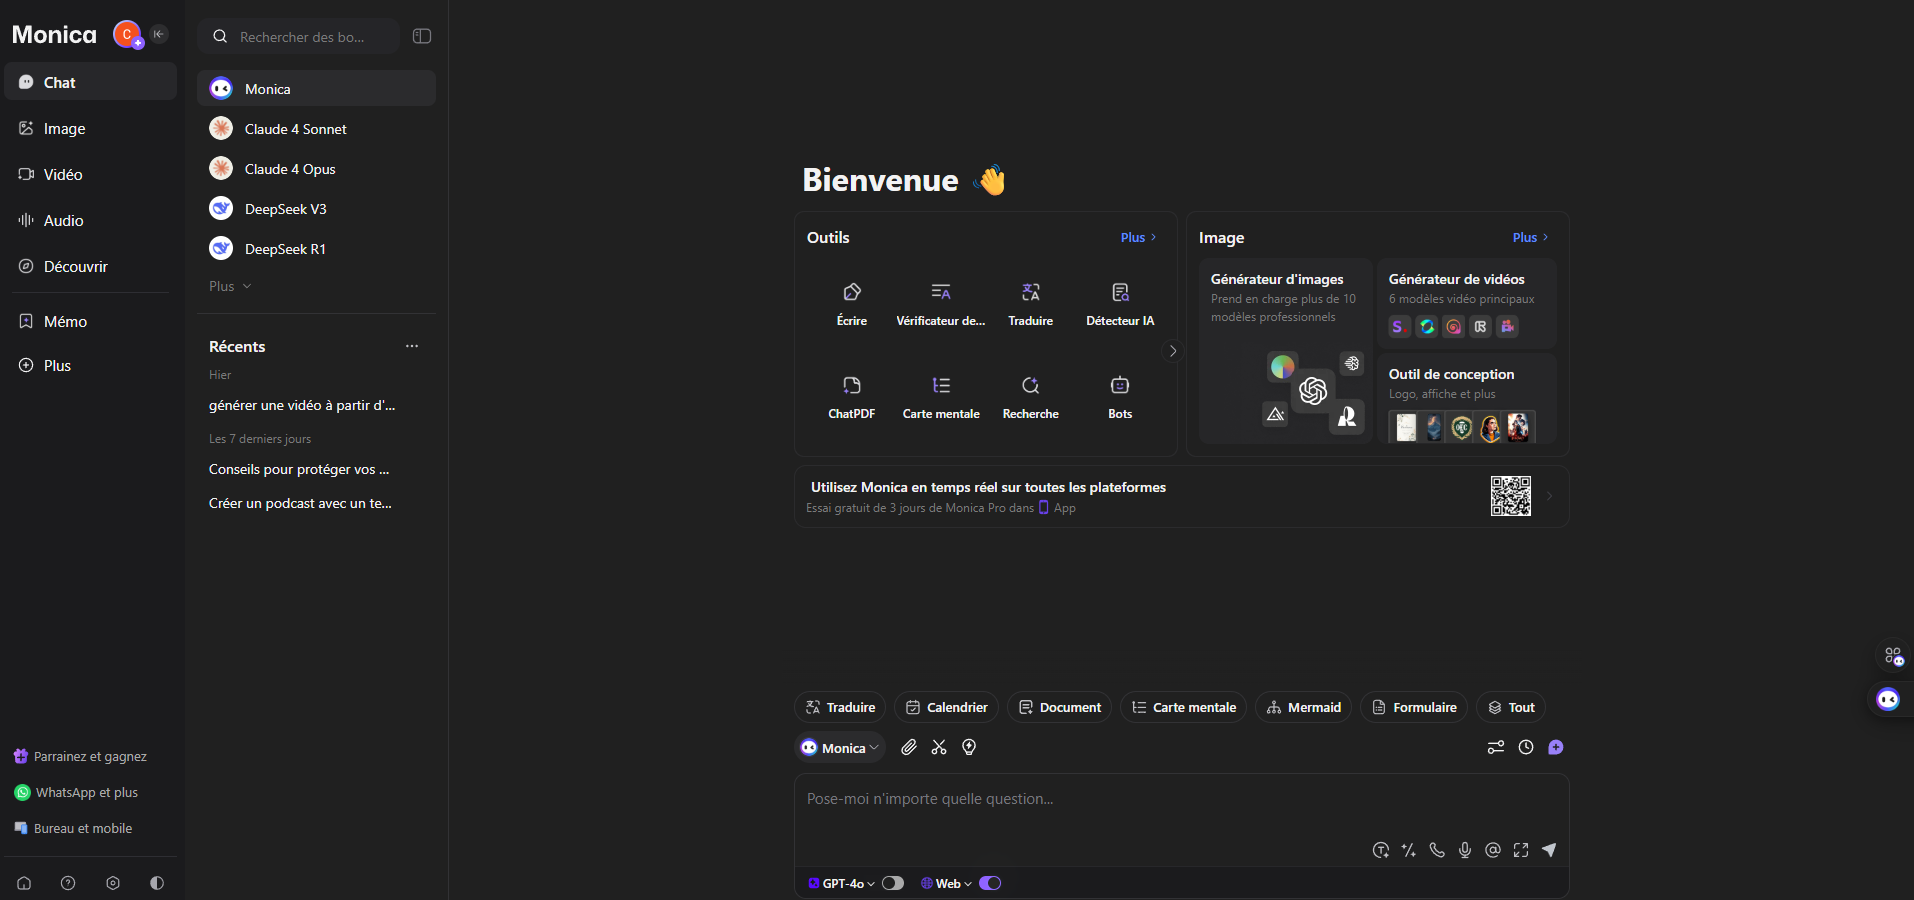1914x900 pixels.
Task: Toggle the sidebar panel layout icon
Action: [x=422, y=36]
